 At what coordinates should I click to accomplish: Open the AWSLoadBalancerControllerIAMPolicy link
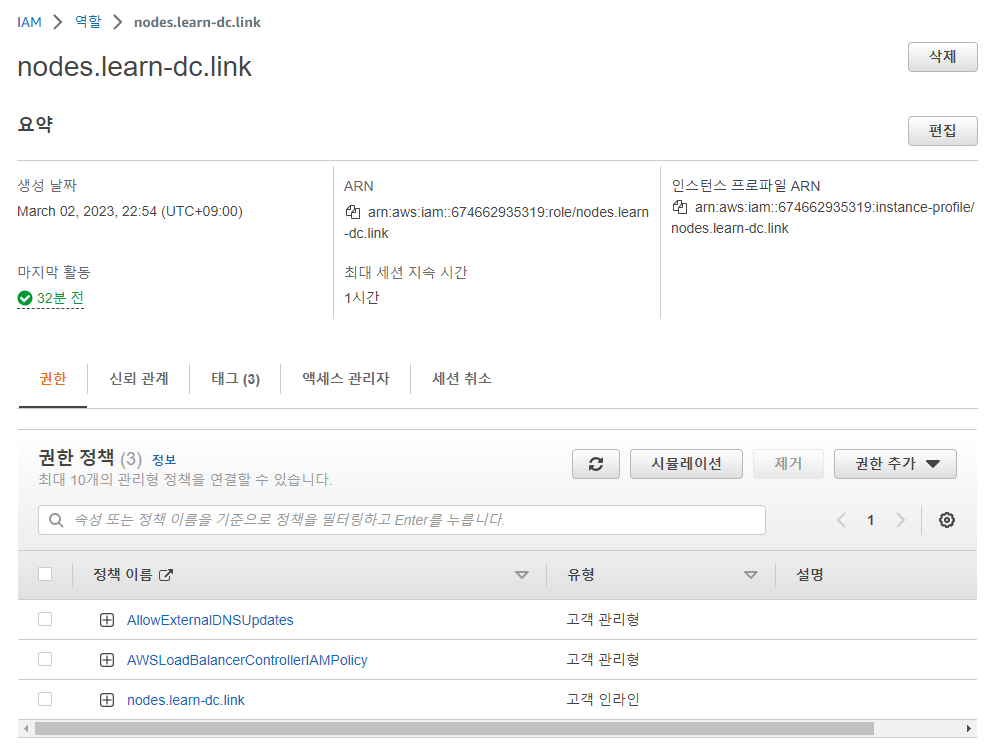pos(245,659)
